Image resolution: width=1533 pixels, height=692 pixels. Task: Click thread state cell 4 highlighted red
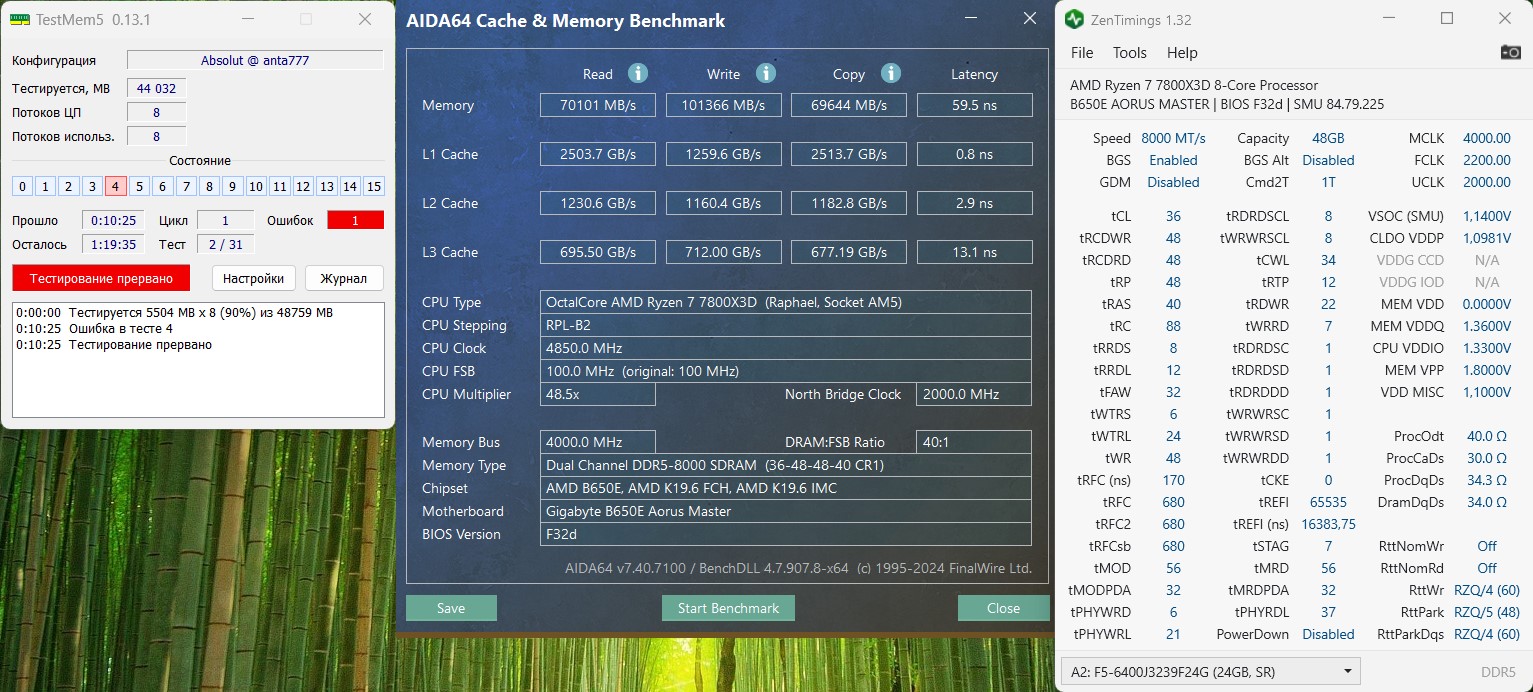pyautogui.click(x=115, y=186)
